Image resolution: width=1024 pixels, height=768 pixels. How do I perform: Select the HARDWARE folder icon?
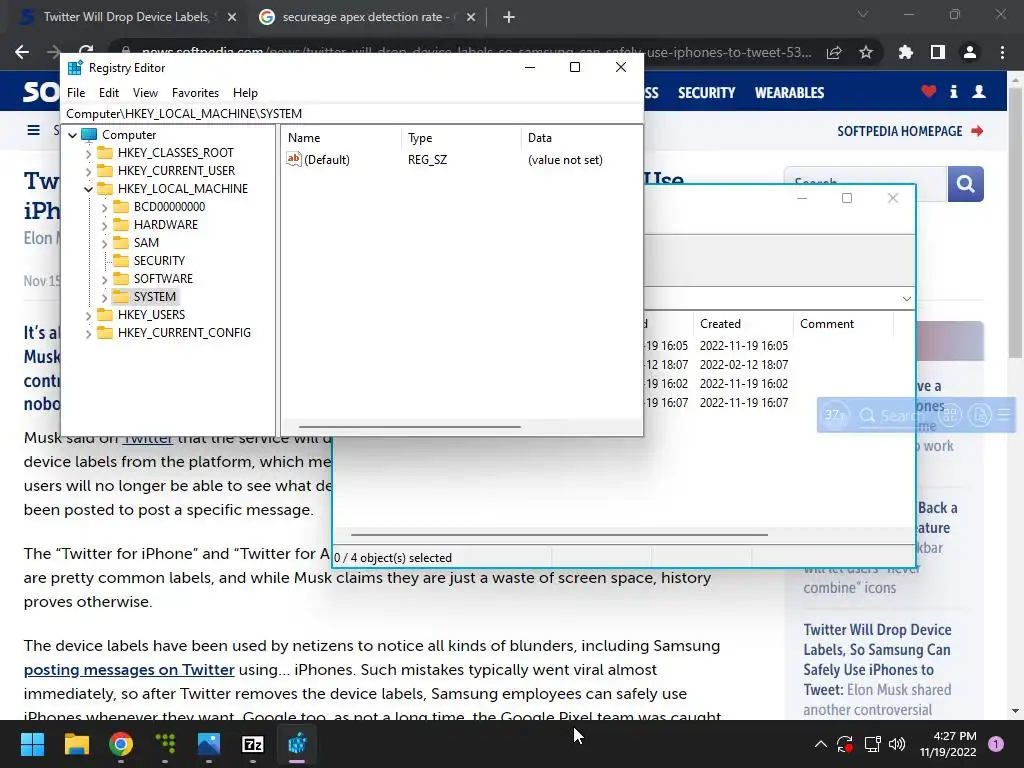121,225
